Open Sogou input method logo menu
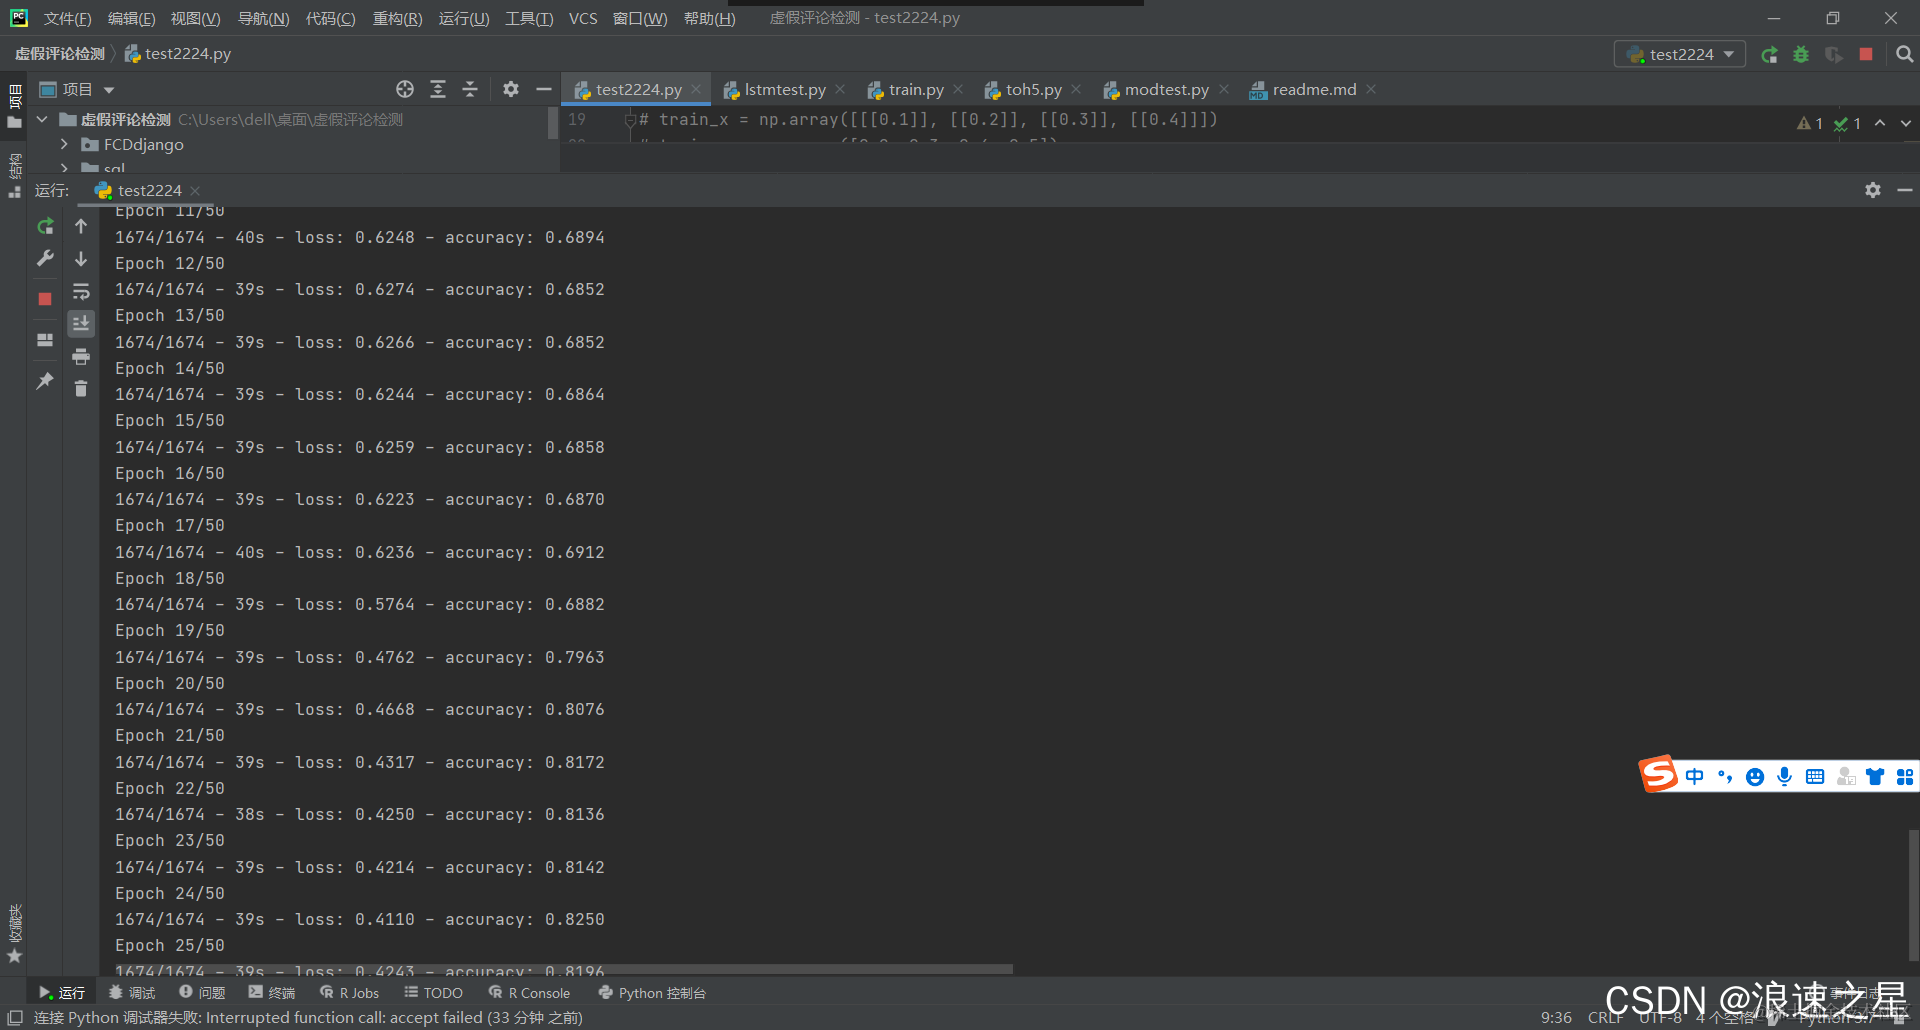The height and width of the screenshot is (1030, 1920). (1658, 774)
